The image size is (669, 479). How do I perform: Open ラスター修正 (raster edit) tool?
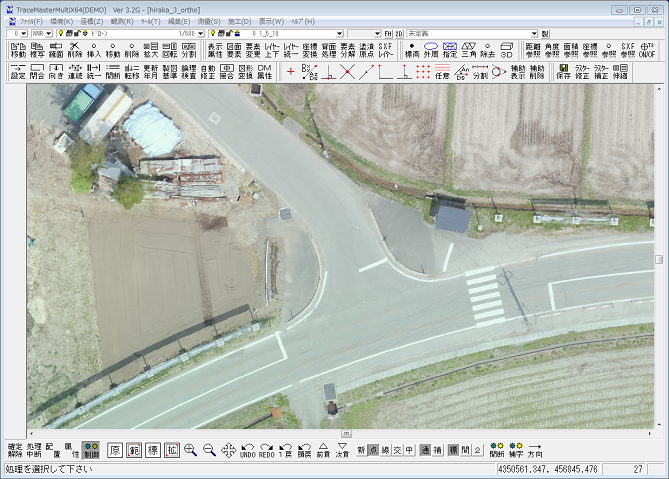(582, 72)
